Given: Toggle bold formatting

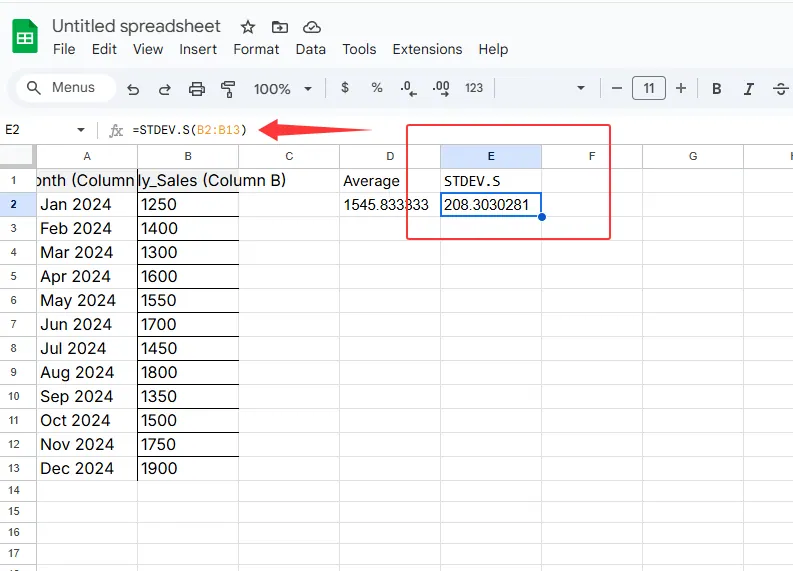Looking at the screenshot, I should pos(717,88).
